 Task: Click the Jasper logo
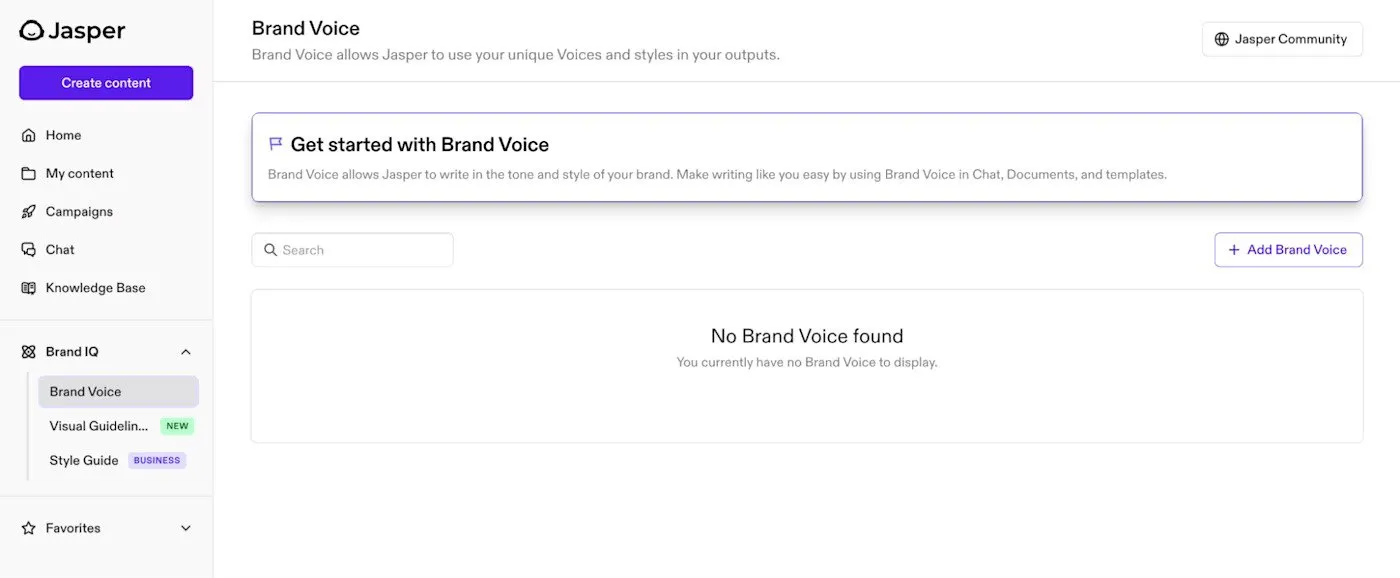coord(71,30)
